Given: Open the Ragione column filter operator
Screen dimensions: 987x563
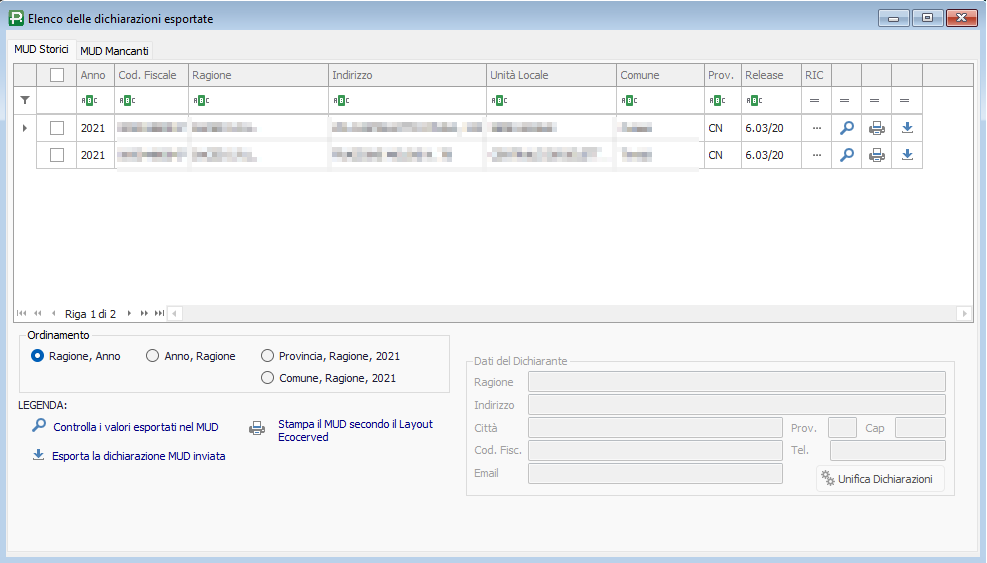Looking at the screenshot, I should 201,100.
